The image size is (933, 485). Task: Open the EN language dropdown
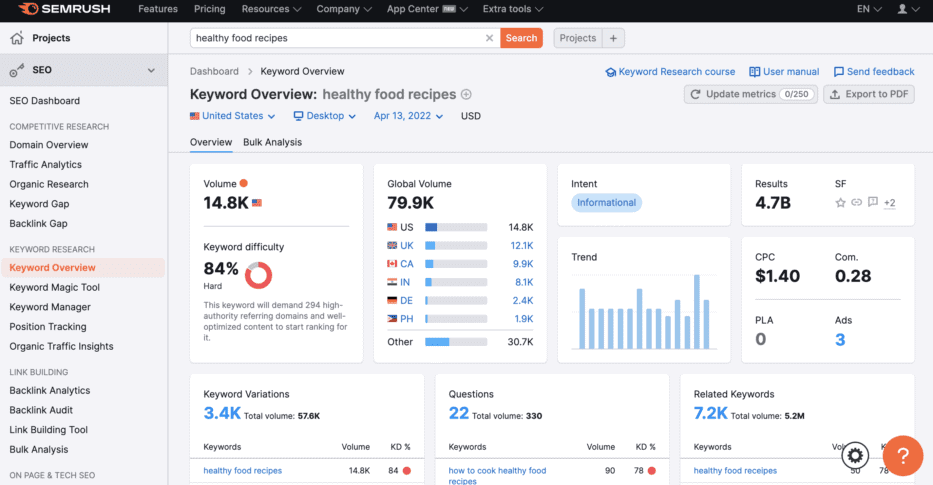(869, 9)
